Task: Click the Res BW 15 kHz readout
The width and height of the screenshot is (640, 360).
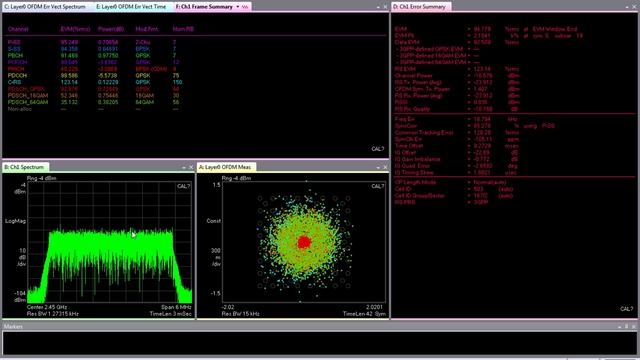Action: (240, 314)
